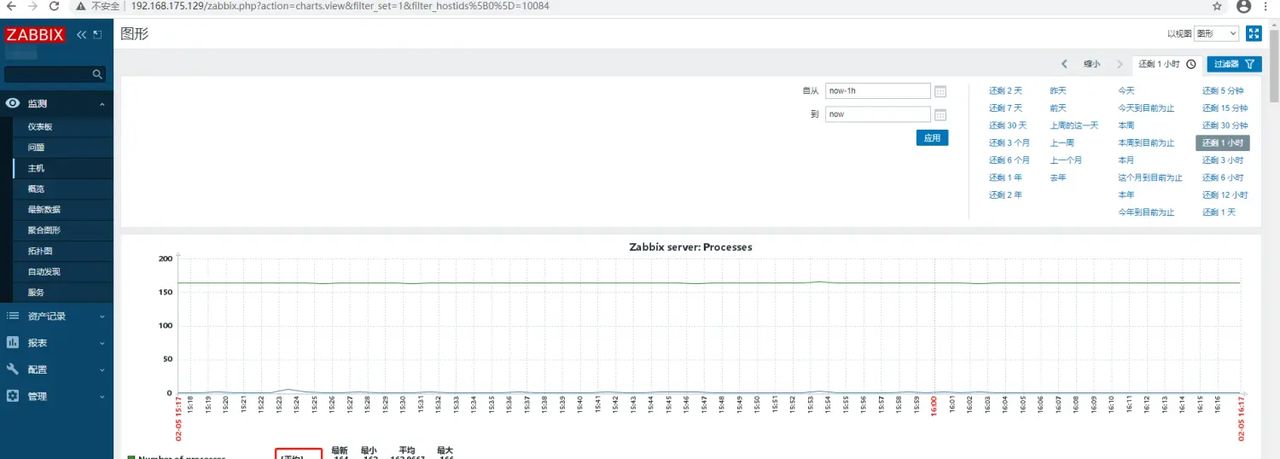This screenshot has height=459, width=1280.
Task: Select the 上一周 range
Action: (x=1062, y=143)
